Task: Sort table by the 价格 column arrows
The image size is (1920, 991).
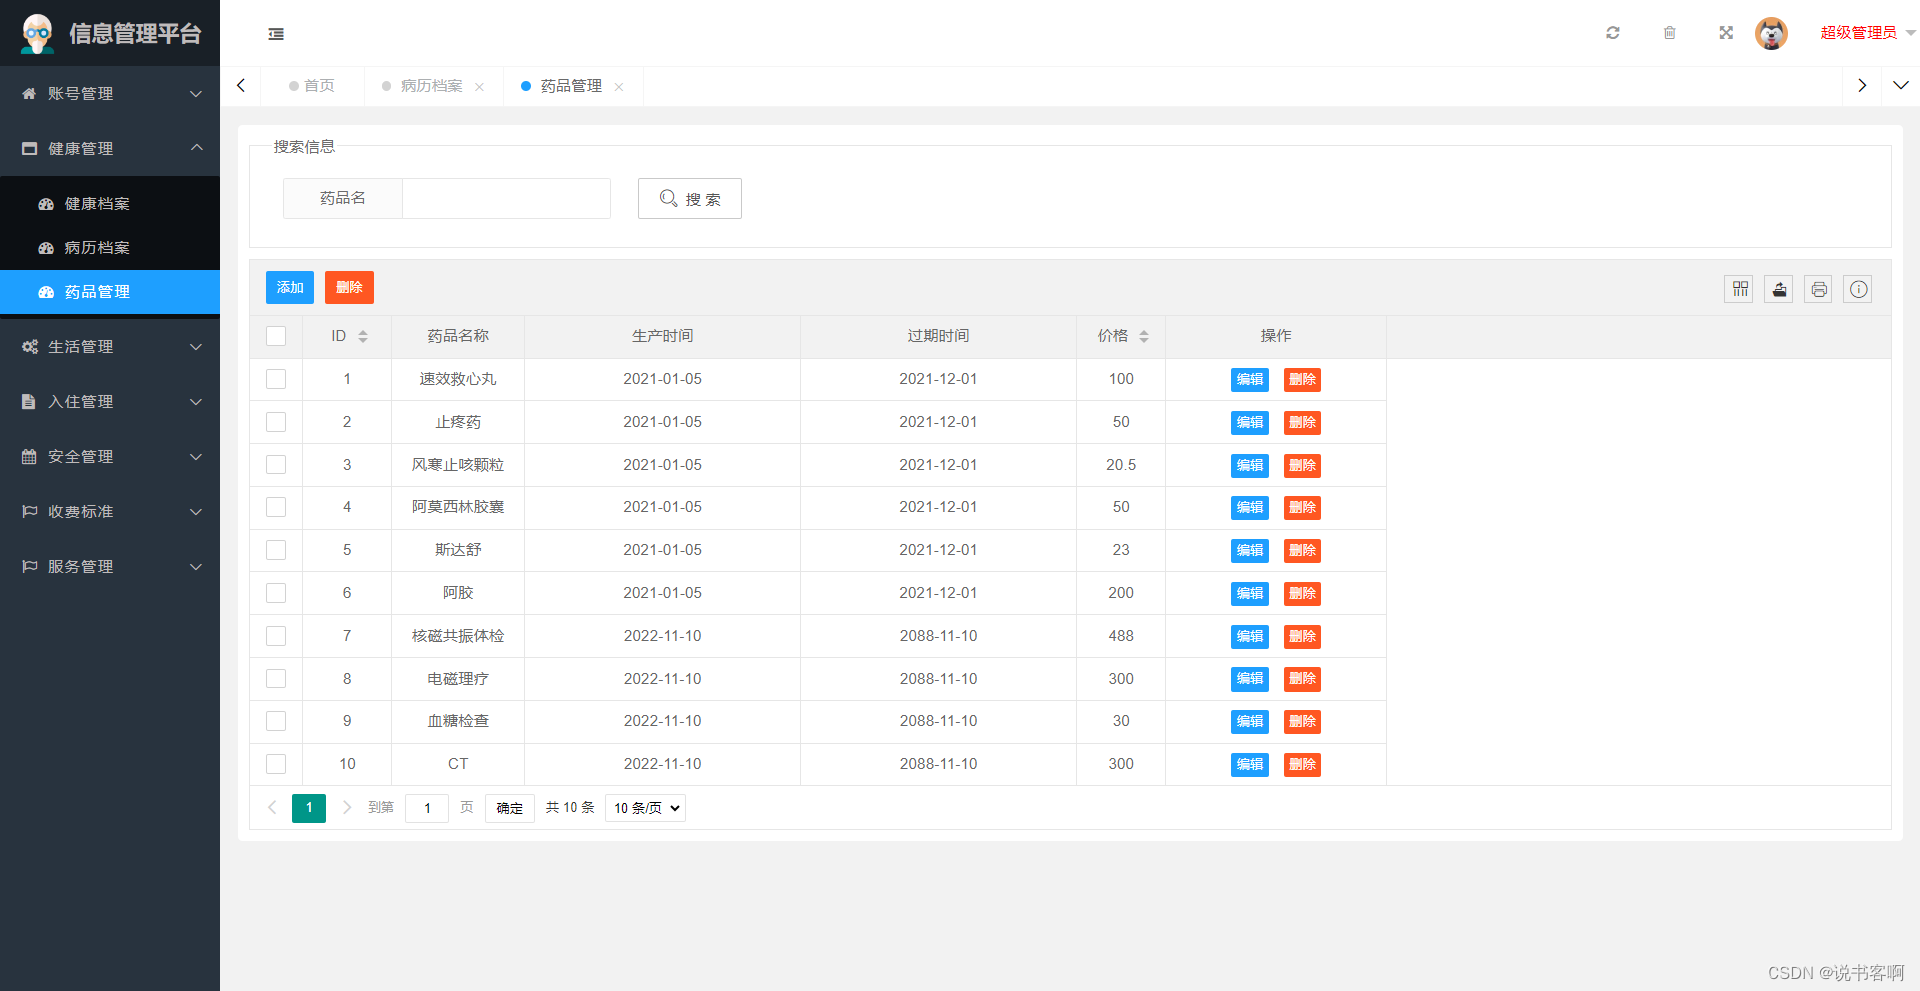Action: click(1144, 337)
